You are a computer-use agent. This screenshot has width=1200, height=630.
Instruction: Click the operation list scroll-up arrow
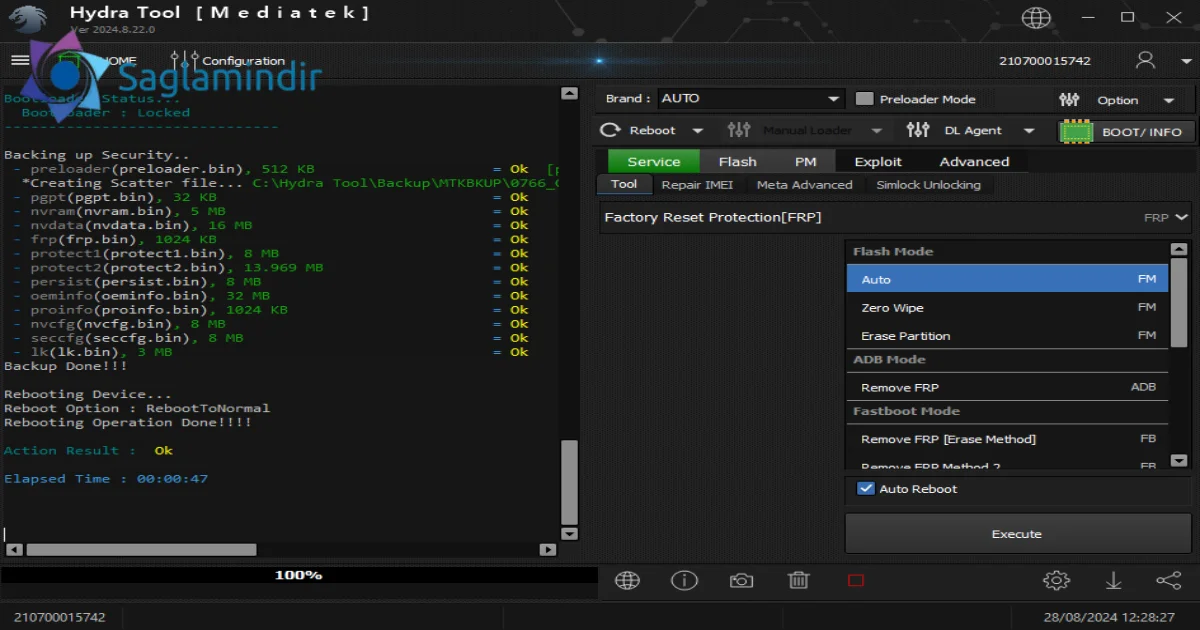click(x=1179, y=249)
